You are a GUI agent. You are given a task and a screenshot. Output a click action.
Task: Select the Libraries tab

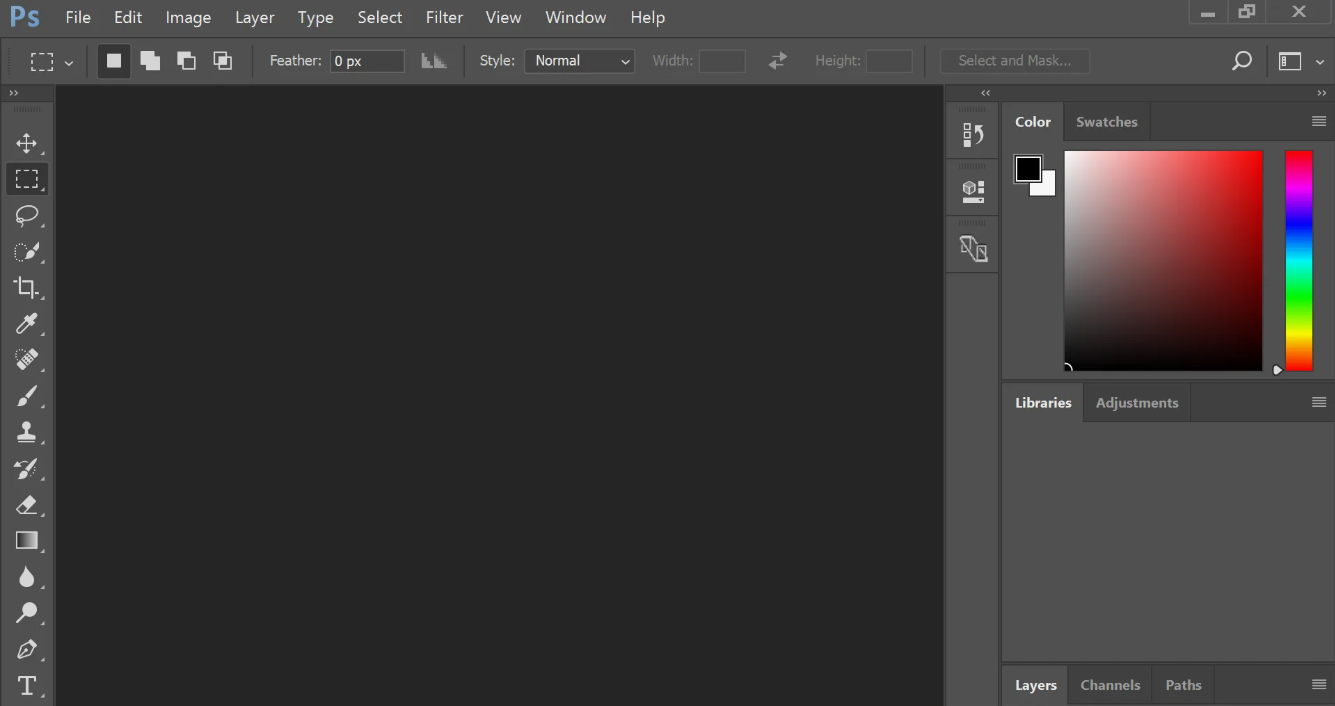coord(1043,402)
